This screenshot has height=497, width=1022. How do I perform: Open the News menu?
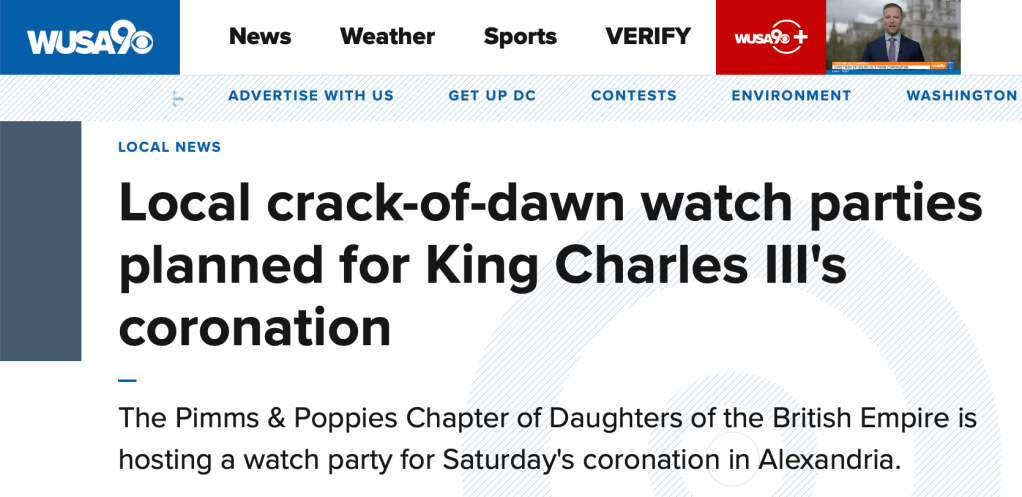(260, 37)
